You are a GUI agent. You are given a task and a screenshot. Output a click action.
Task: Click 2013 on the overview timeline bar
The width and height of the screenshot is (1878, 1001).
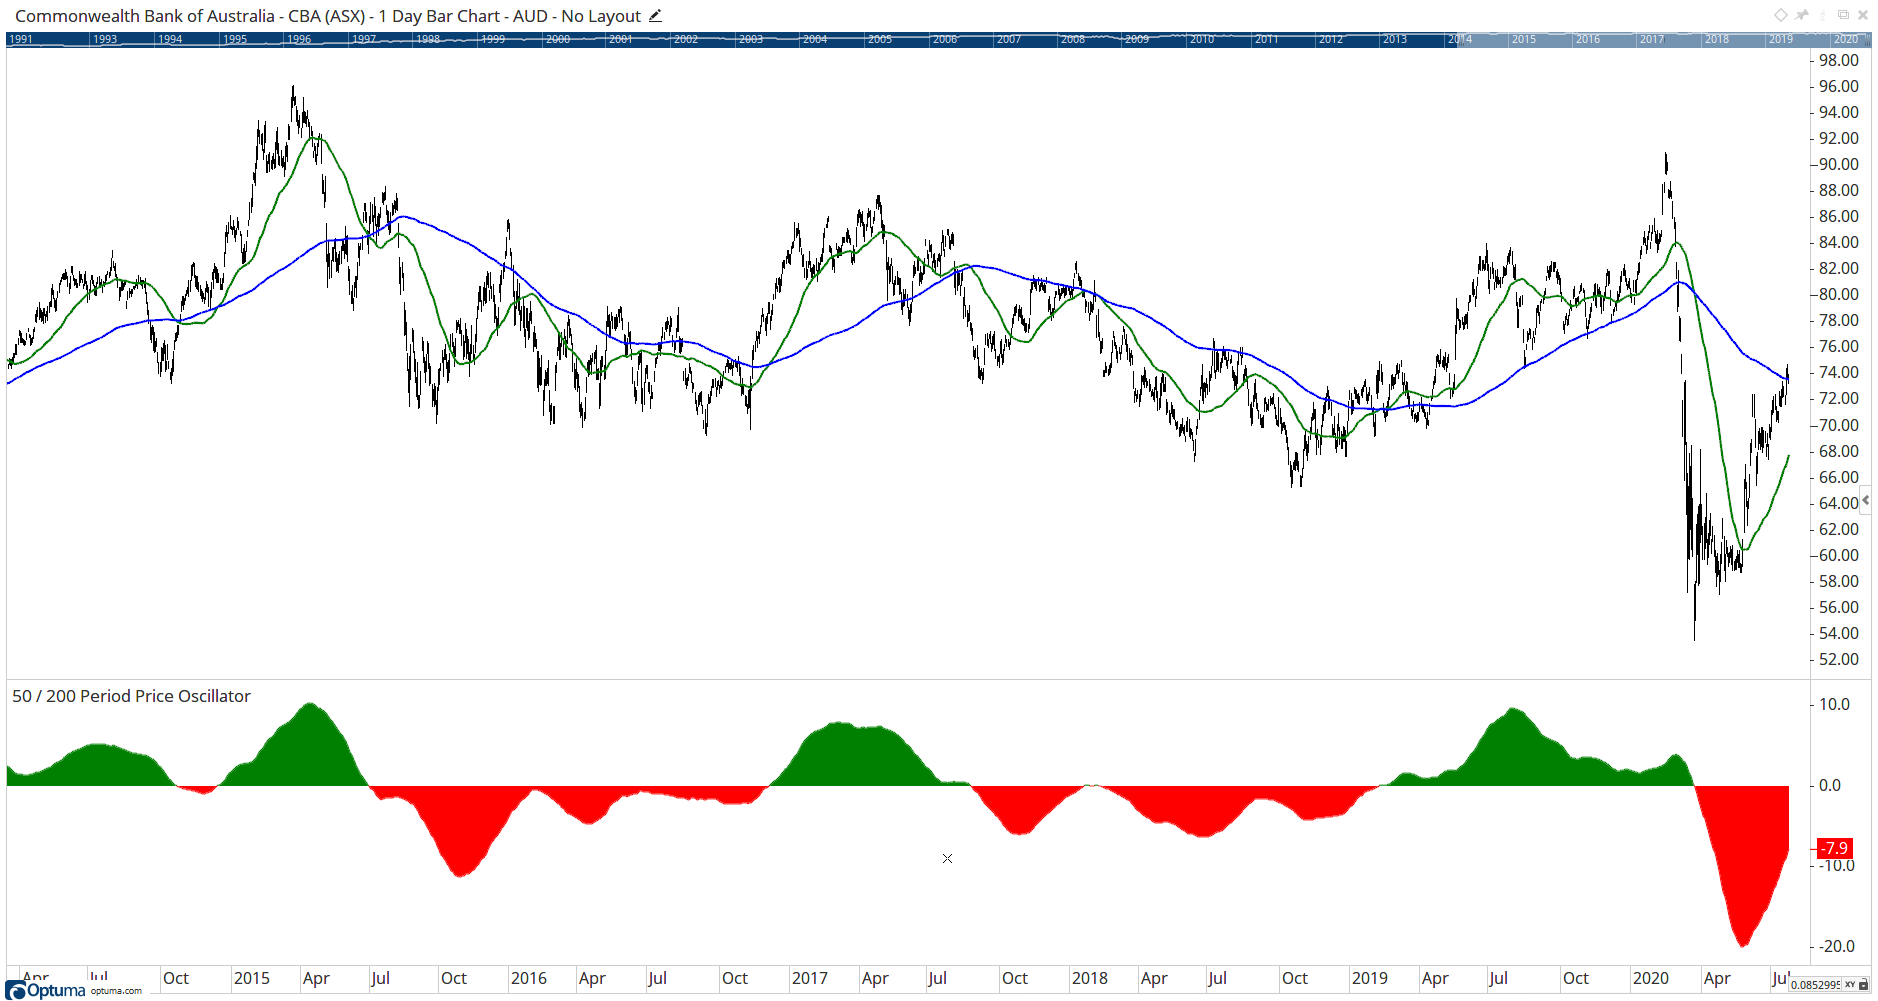pyautogui.click(x=1395, y=39)
